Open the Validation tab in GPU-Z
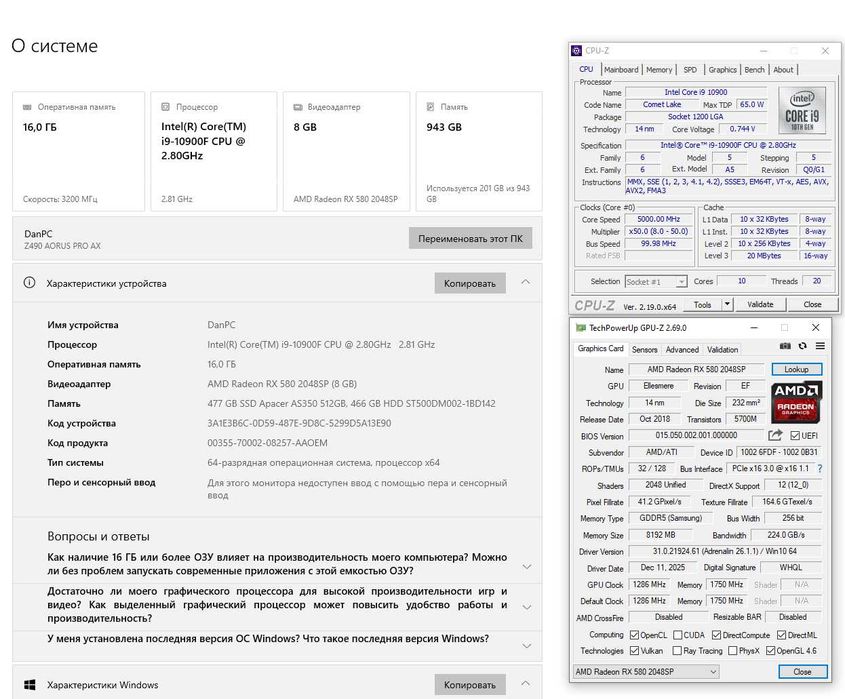The width and height of the screenshot is (845, 699). (722, 349)
